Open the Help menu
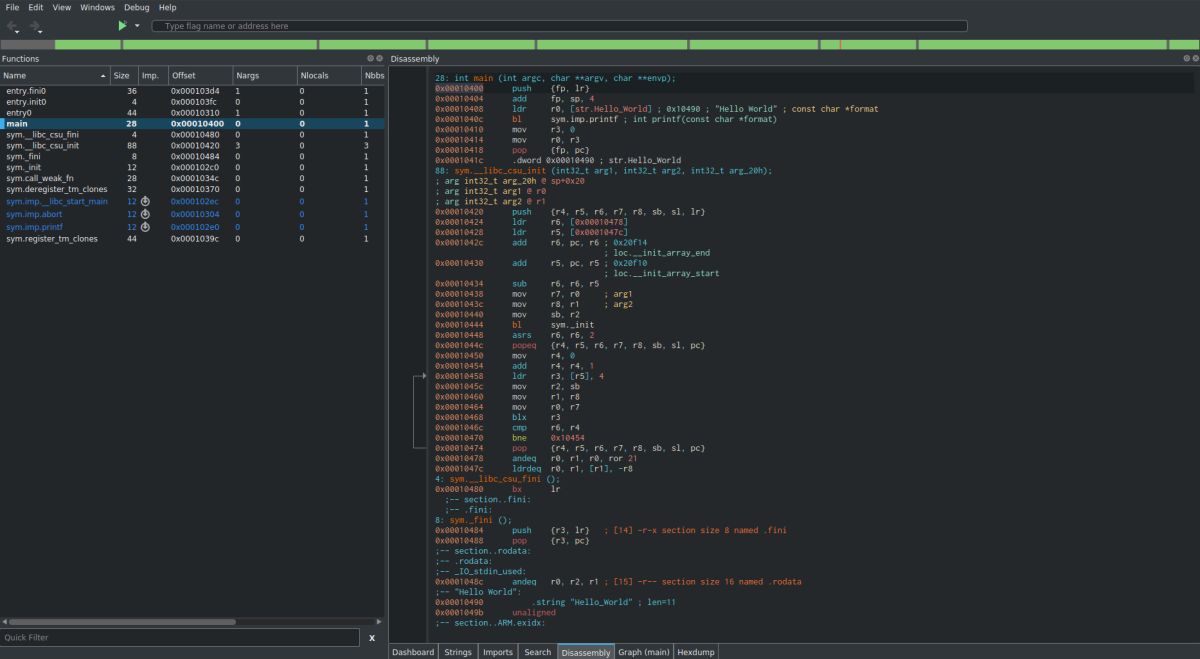 [x=167, y=7]
